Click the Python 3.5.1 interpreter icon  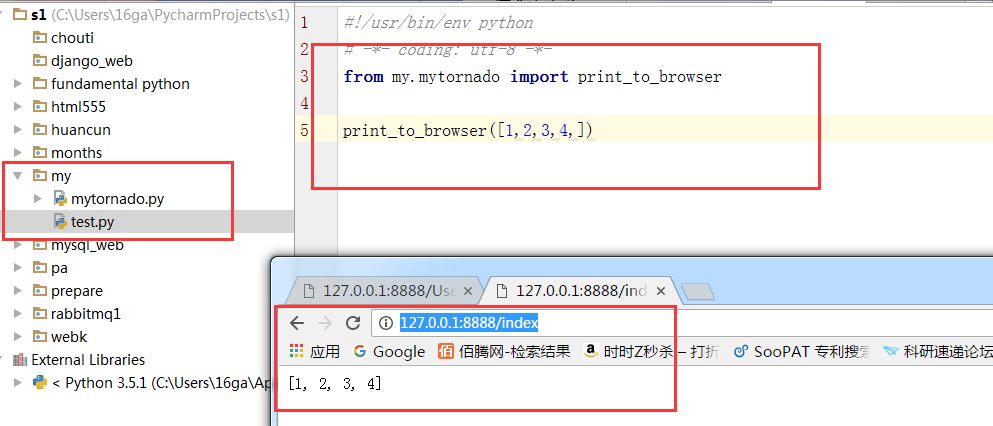pos(40,382)
